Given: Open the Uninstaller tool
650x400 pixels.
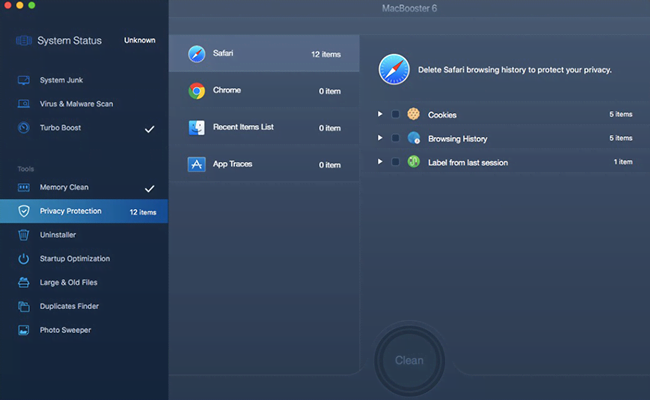Looking at the screenshot, I should [84, 235].
